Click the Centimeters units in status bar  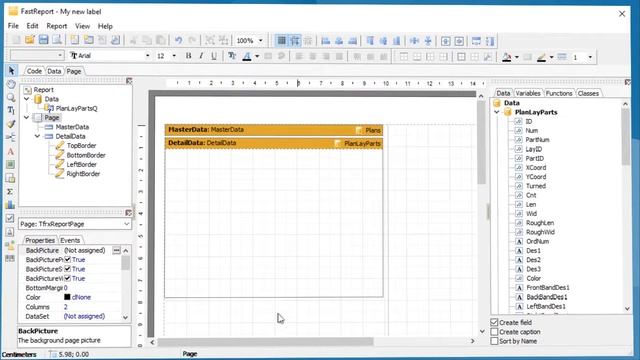click(x=19, y=354)
